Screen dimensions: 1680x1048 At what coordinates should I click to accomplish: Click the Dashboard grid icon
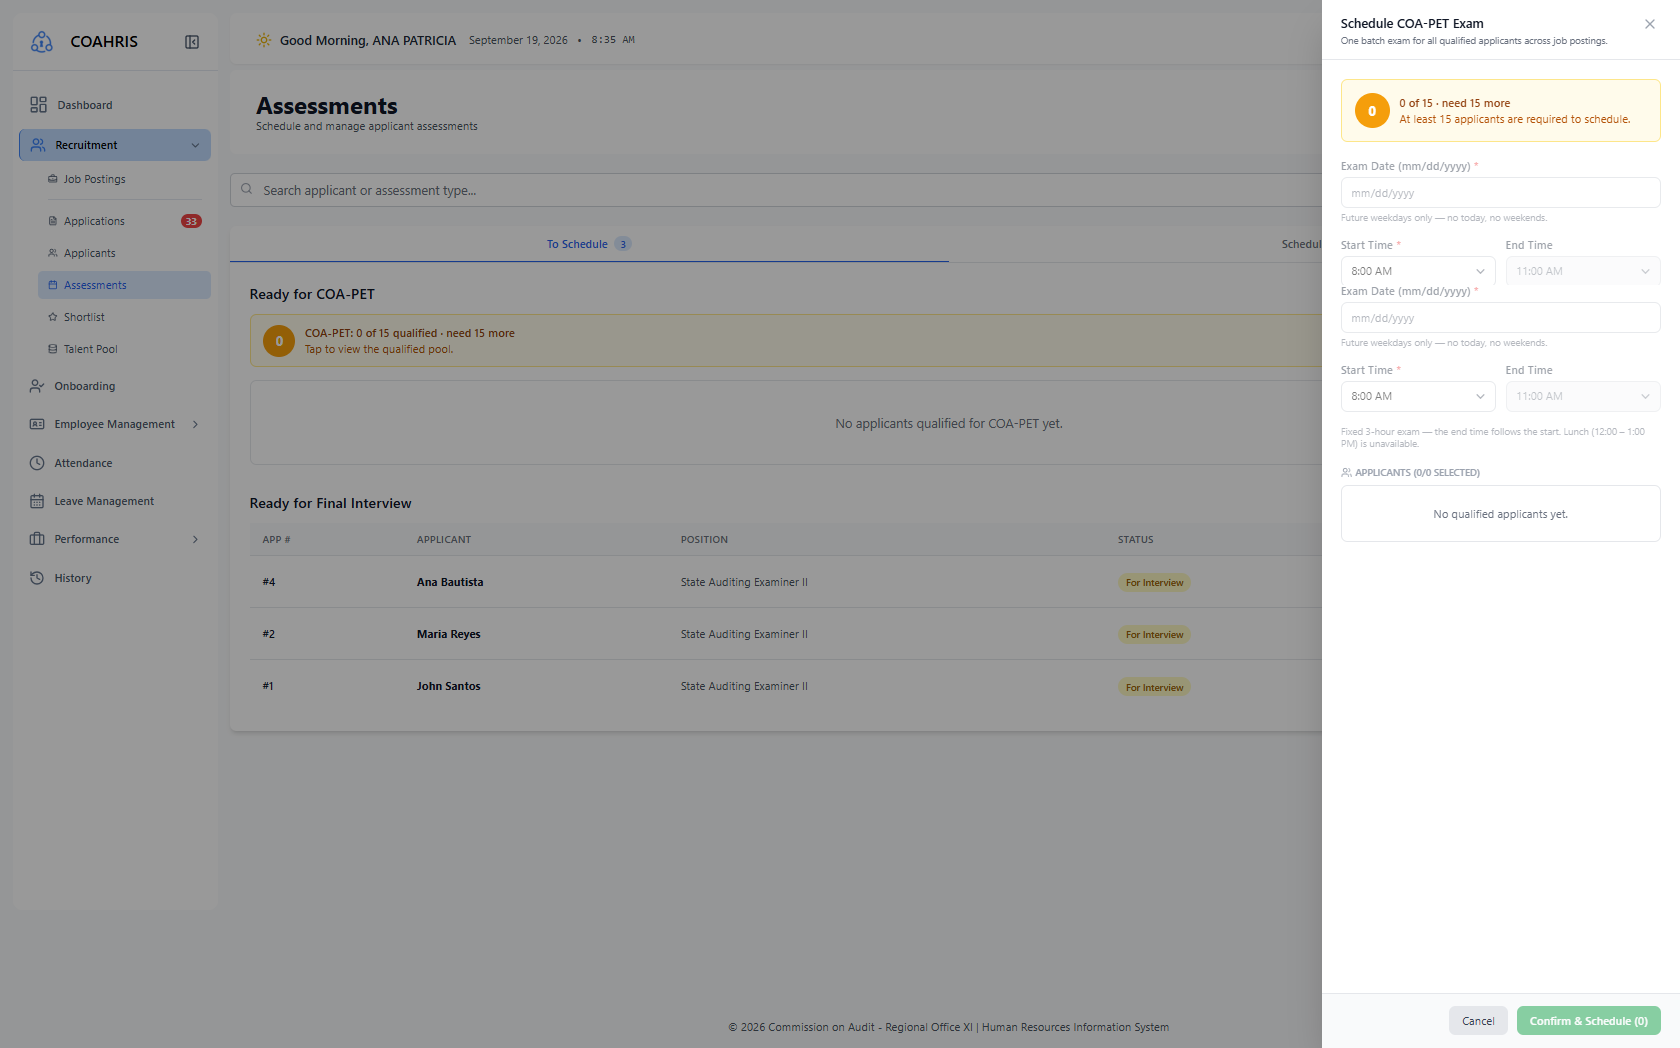38,105
